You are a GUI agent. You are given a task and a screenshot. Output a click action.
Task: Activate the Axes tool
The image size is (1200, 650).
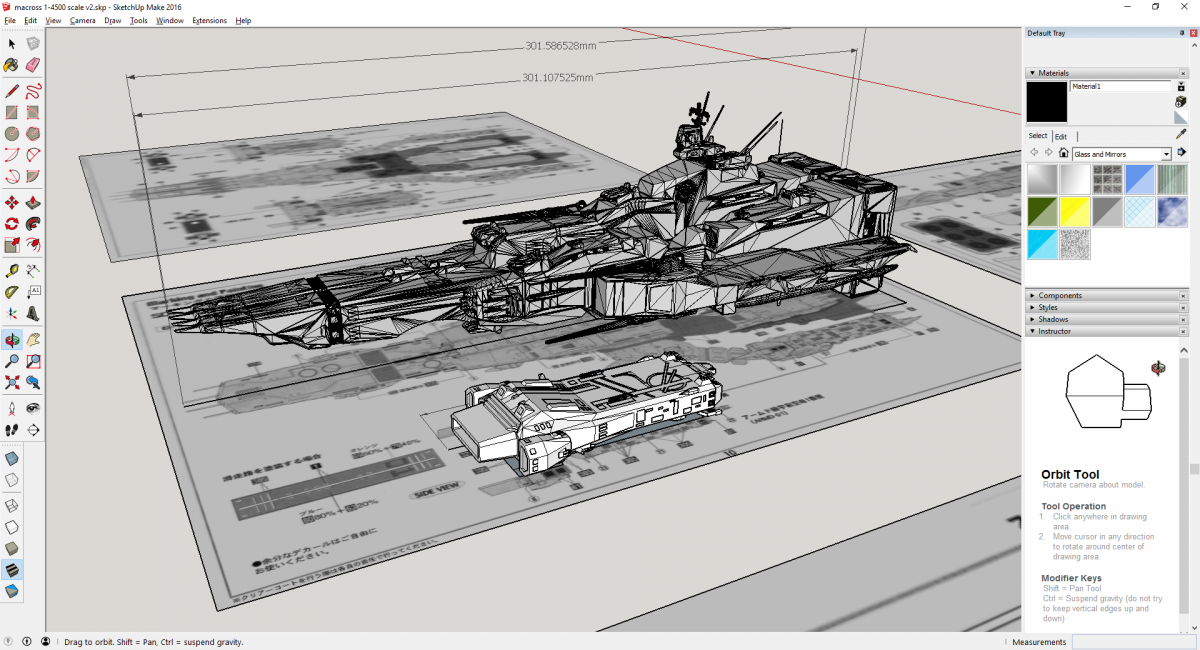12,313
